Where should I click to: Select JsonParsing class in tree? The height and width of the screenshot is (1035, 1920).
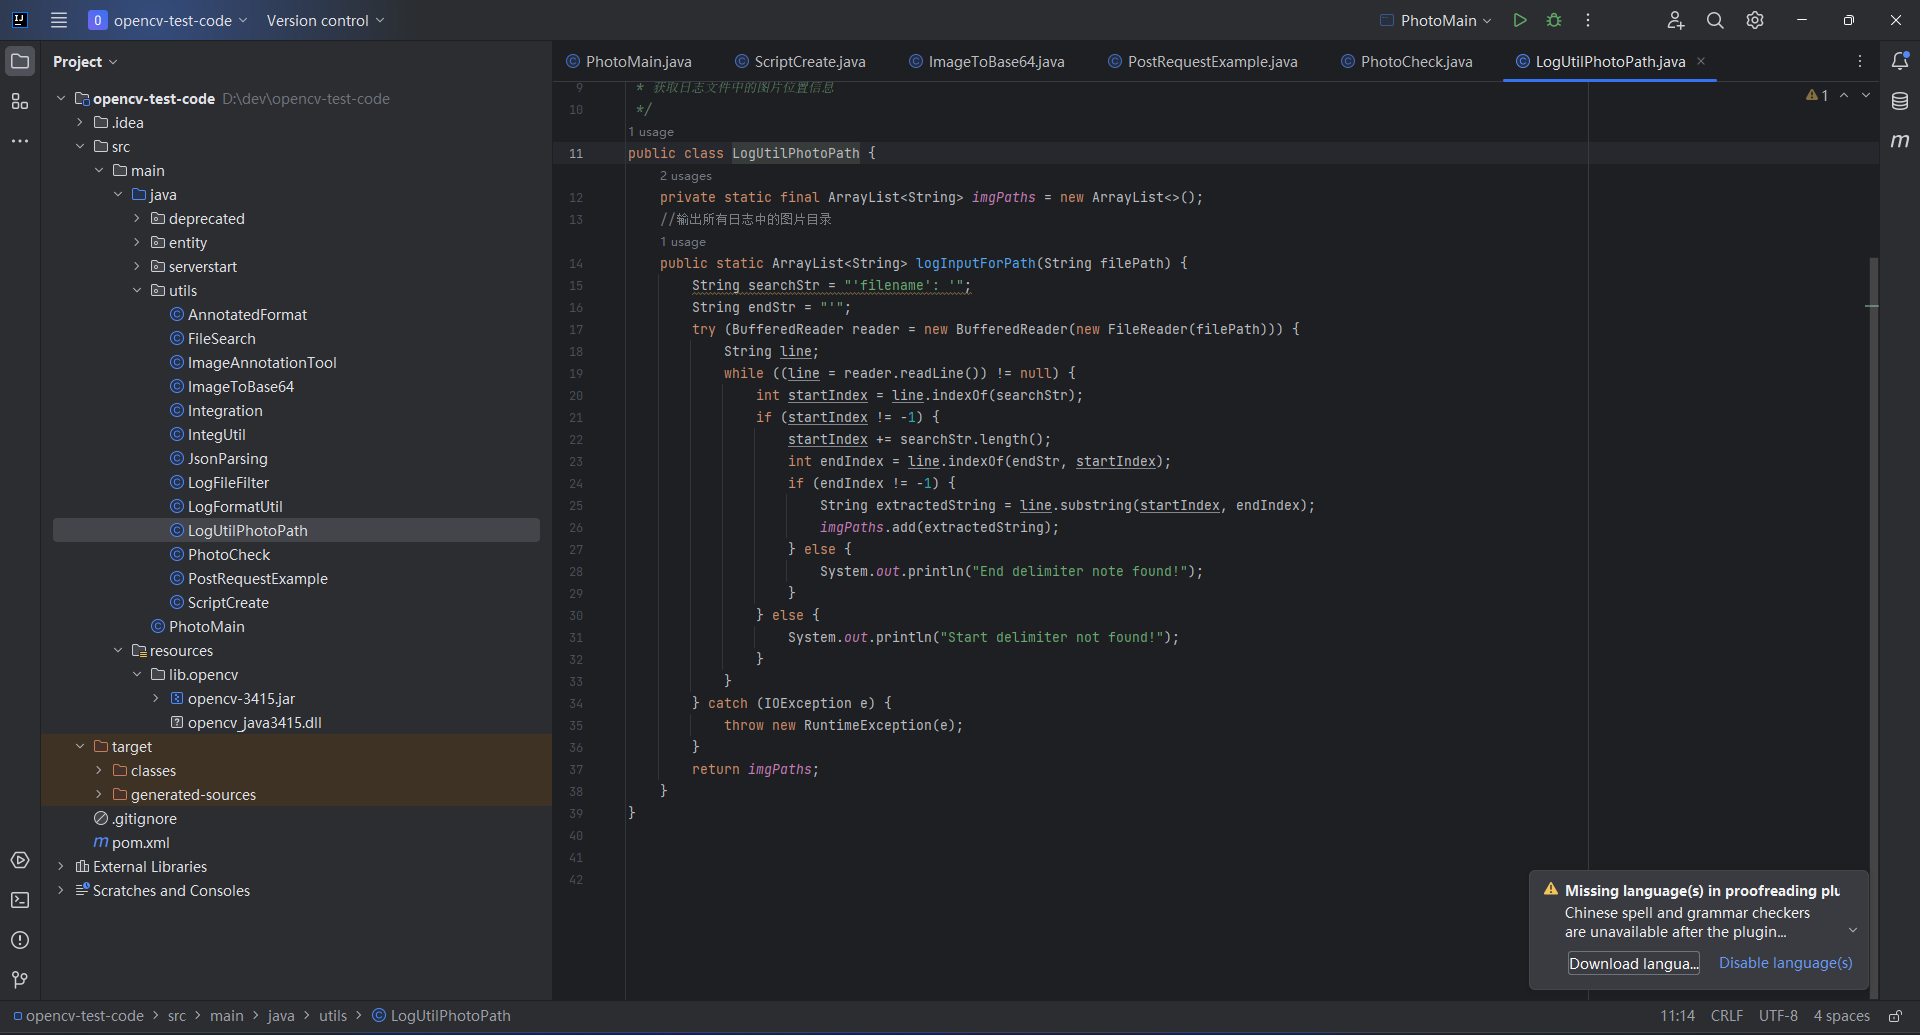click(x=228, y=458)
